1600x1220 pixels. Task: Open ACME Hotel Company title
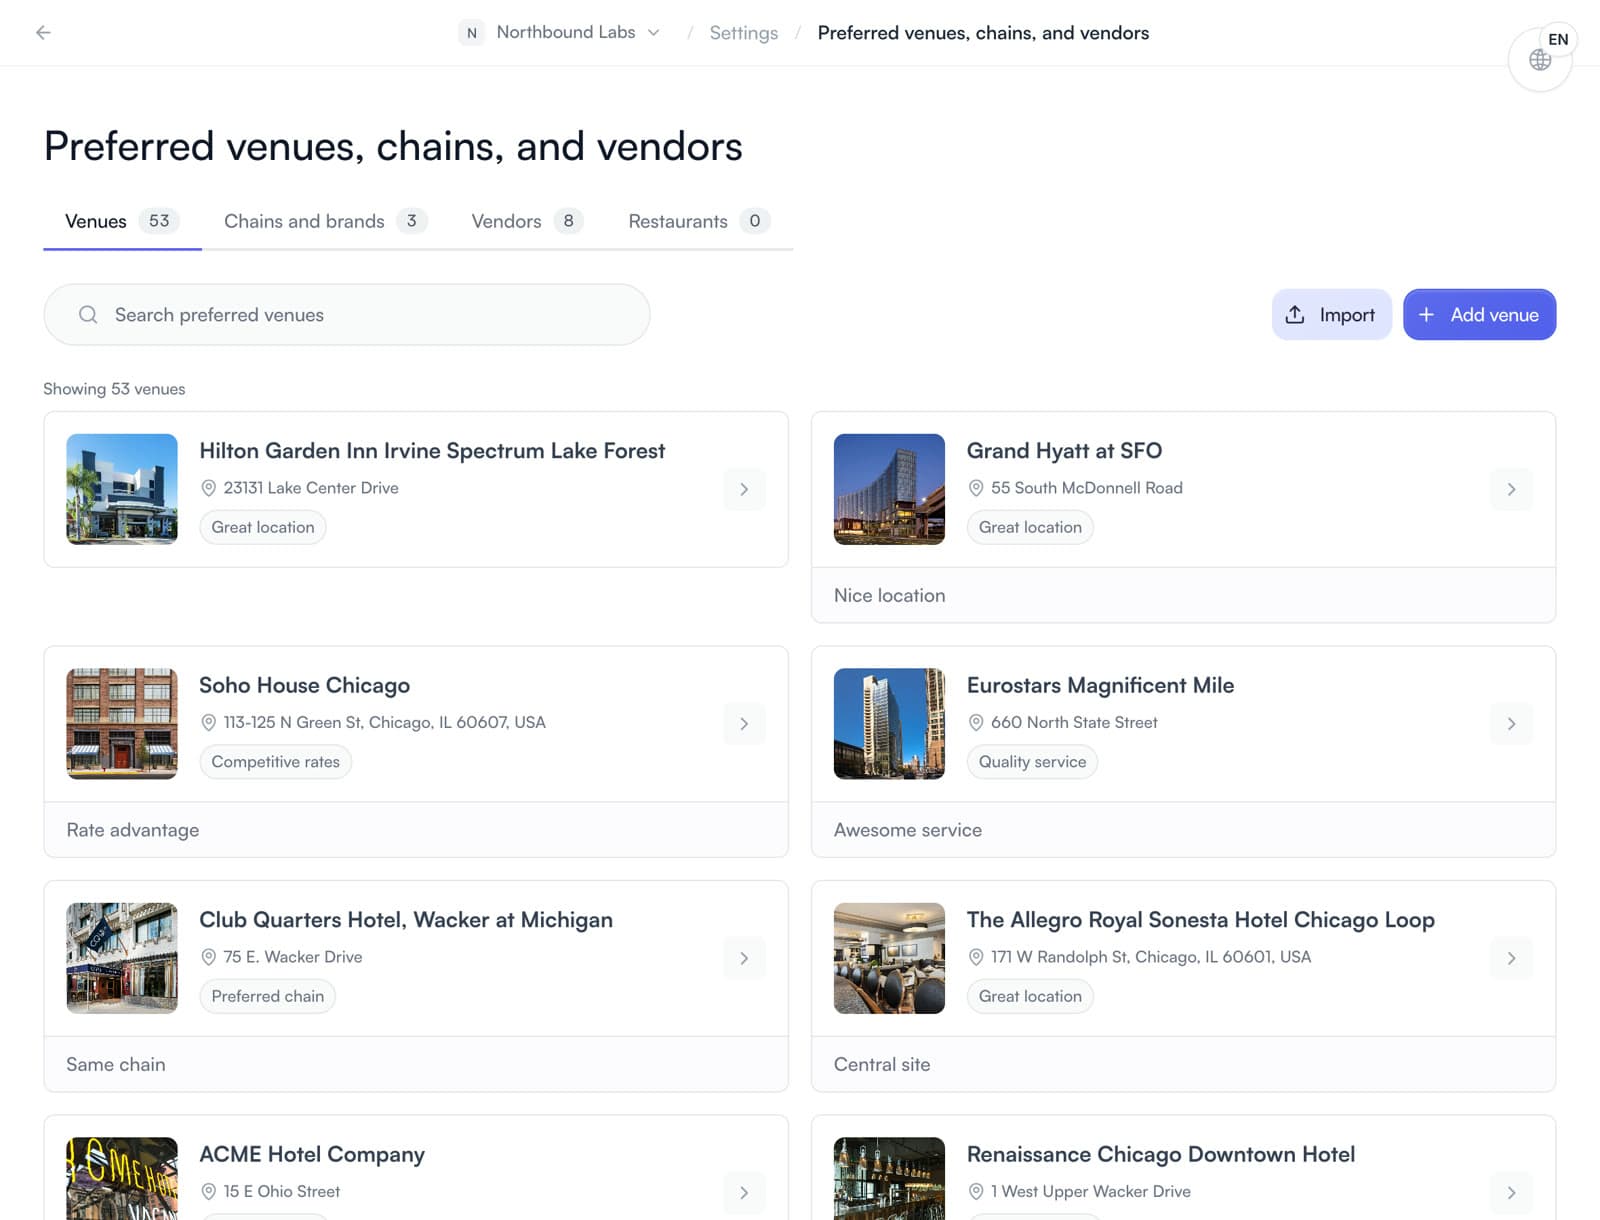(x=312, y=1154)
